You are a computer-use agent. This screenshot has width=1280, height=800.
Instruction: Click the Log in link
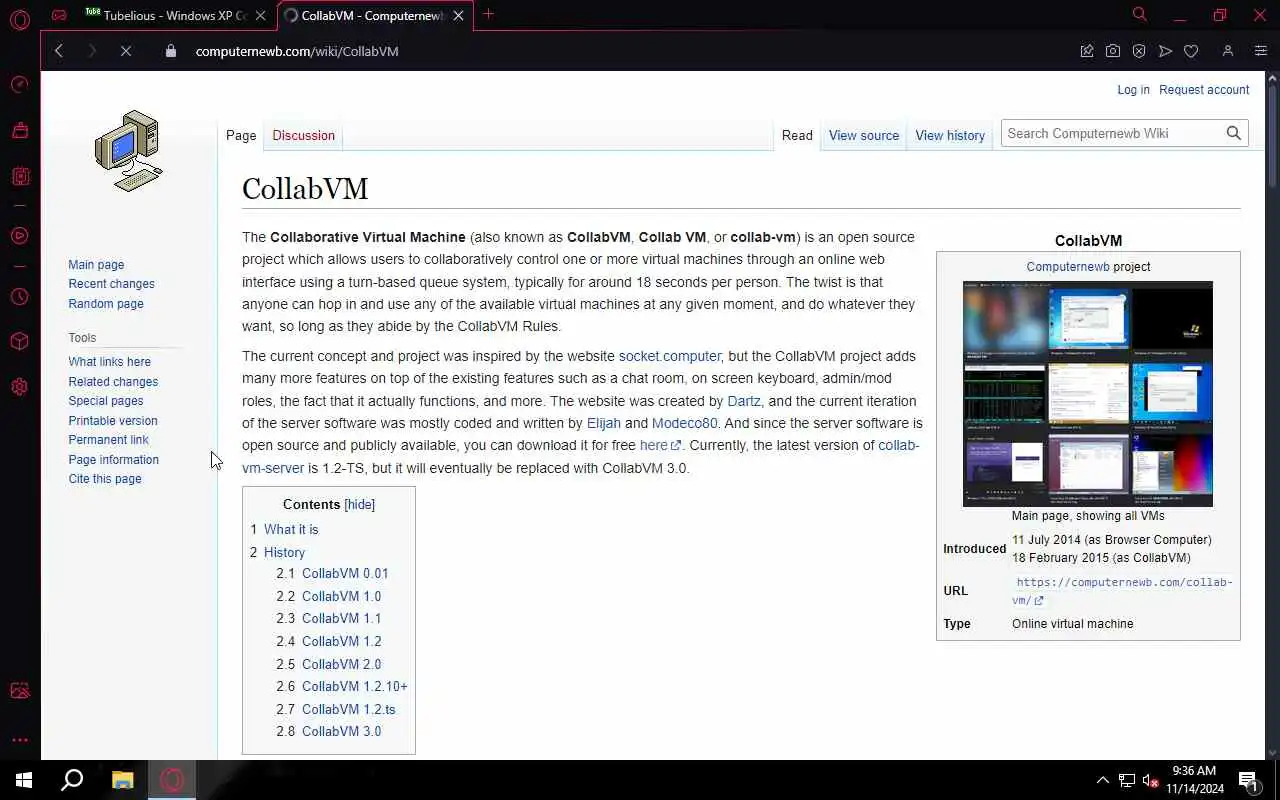(x=1133, y=90)
